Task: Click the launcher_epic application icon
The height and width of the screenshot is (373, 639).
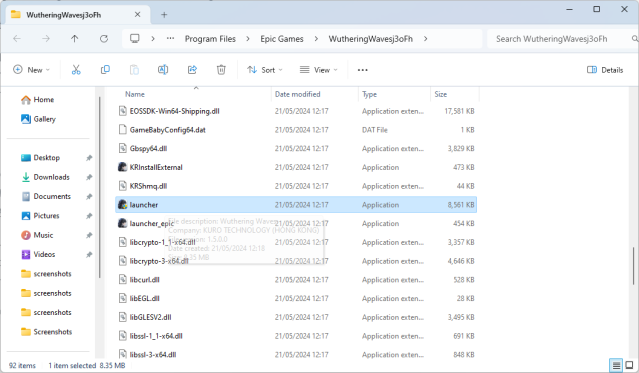Action: click(x=122, y=223)
